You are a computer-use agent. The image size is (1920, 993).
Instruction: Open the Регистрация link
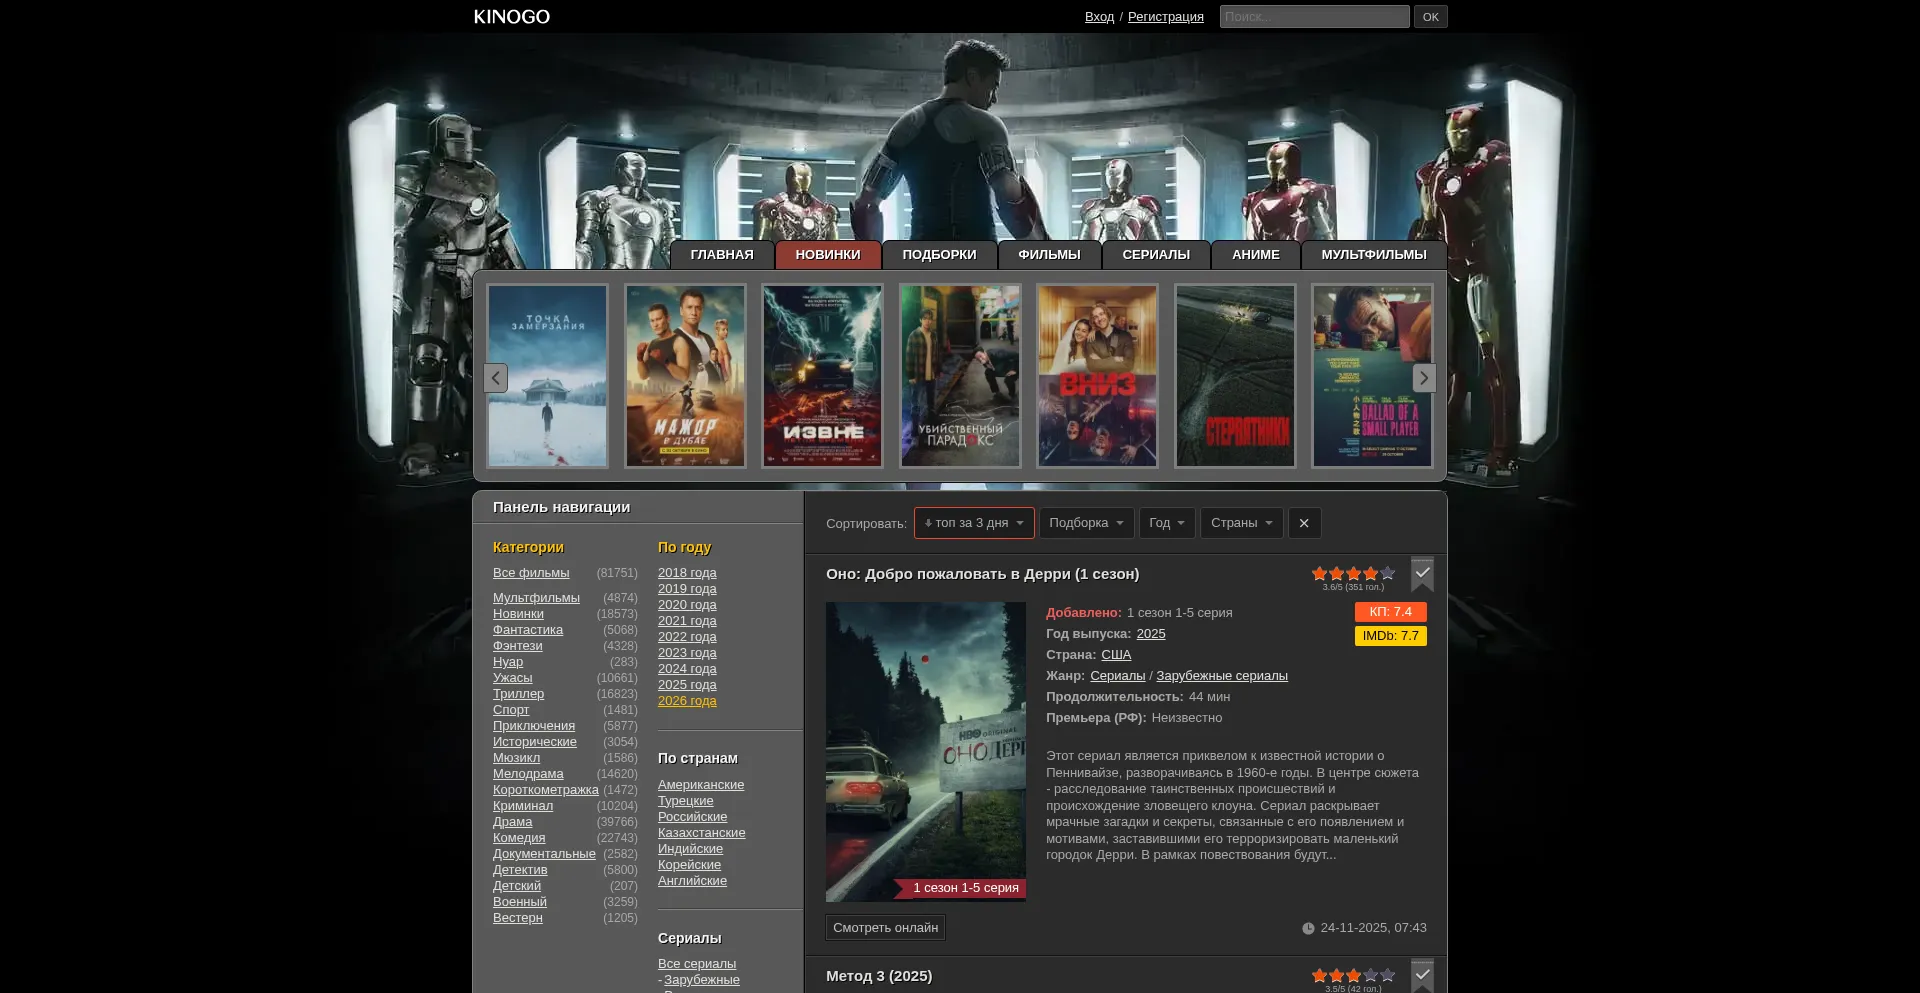point(1165,17)
